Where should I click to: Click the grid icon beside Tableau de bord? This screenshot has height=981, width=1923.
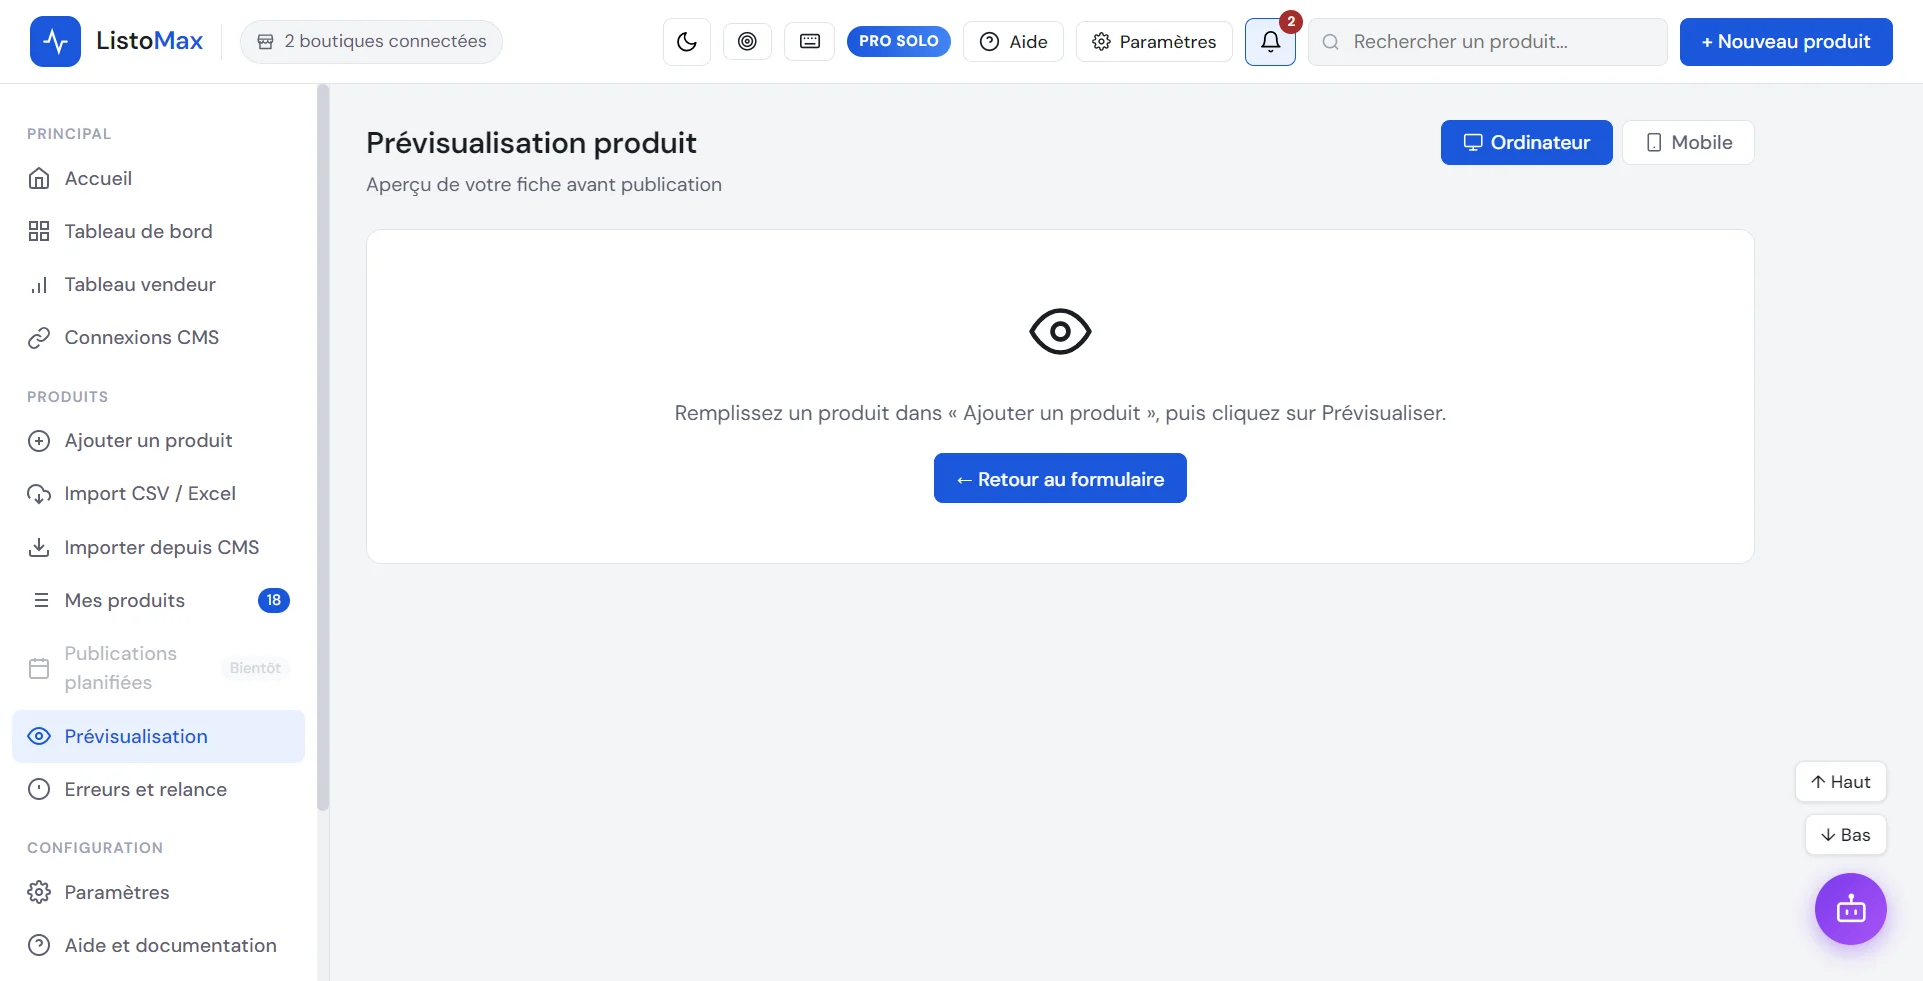coord(39,231)
